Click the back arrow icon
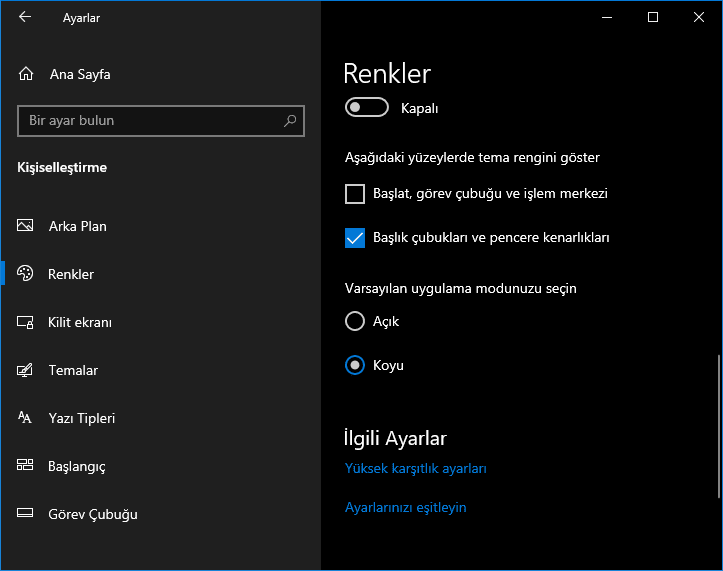The image size is (723, 571). click(25, 17)
